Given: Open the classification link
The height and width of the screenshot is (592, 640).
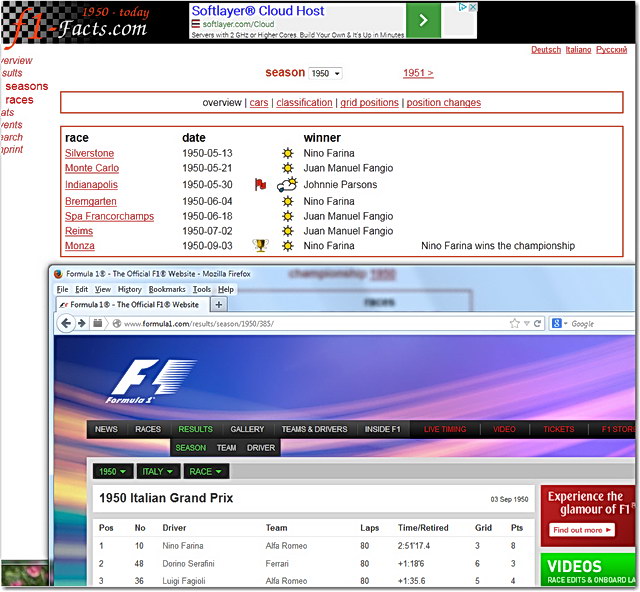Looking at the screenshot, I should (304, 102).
